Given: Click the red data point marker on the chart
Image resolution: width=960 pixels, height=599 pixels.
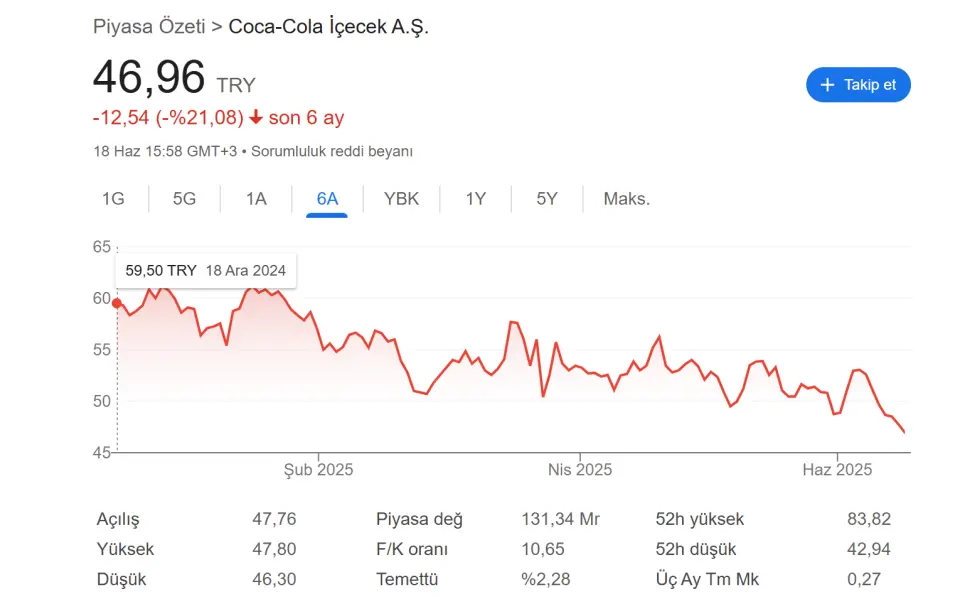Looking at the screenshot, I should pos(117,303).
